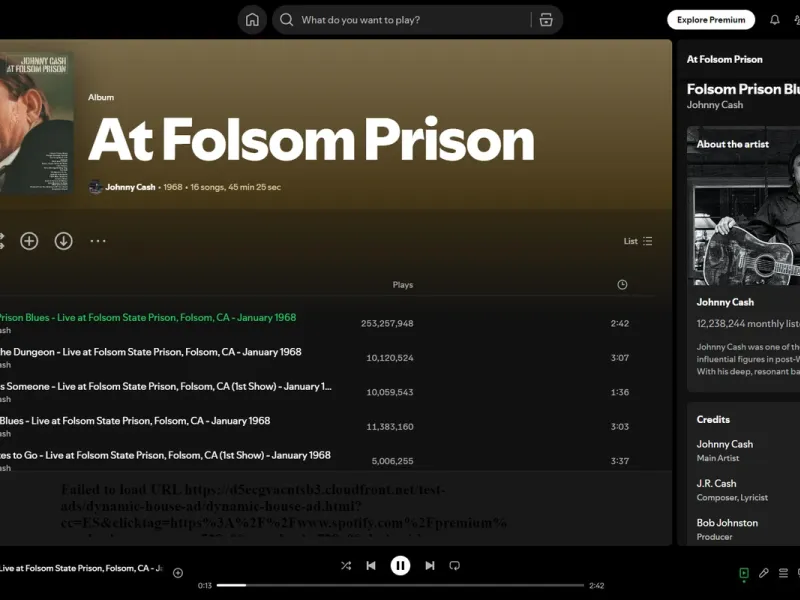Click the small Johnny Cash avatar by album info
800x600 pixels.
(x=95, y=187)
